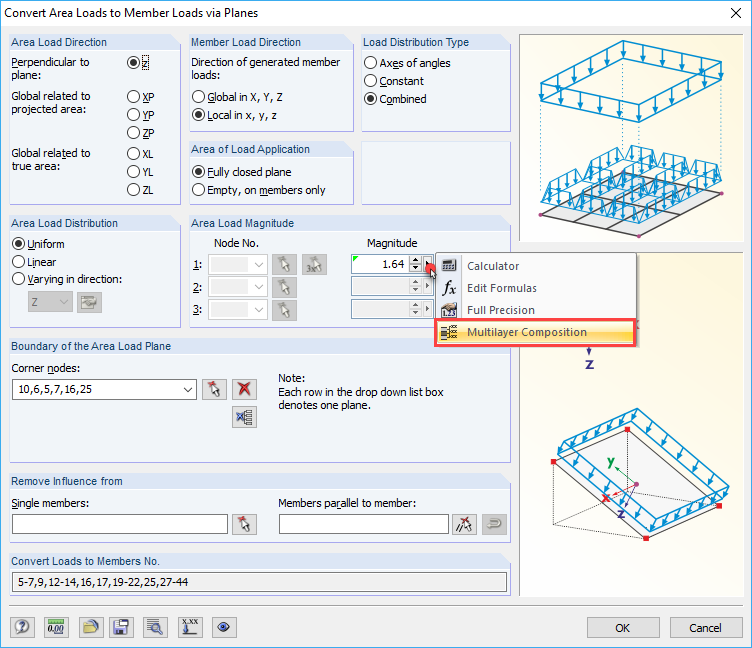The height and width of the screenshot is (648, 752).
Task: Click in the magnitude 1 value field 1.64
Action: tap(380, 264)
